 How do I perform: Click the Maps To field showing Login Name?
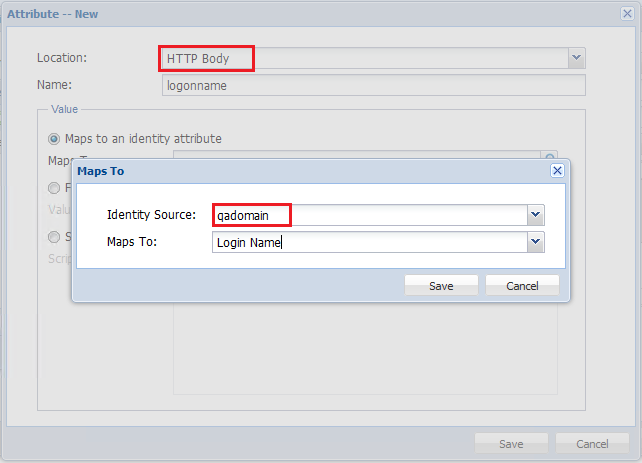pyautogui.click(x=370, y=241)
